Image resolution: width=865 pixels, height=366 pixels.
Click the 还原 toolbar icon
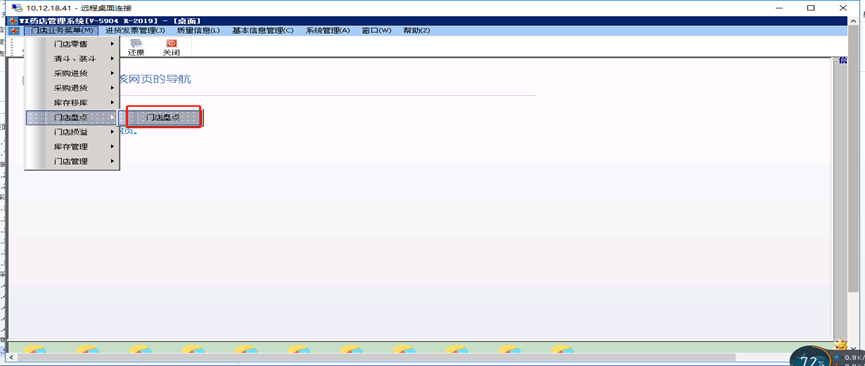pyautogui.click(x=136, y=47)
